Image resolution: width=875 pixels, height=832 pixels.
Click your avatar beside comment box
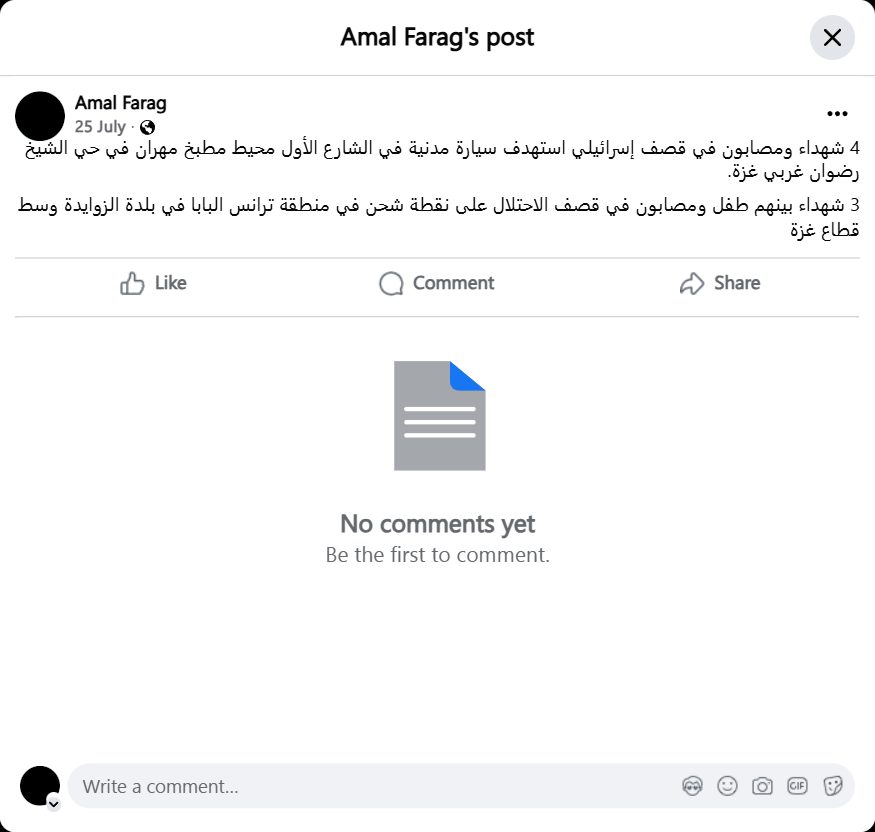[40, 786]
